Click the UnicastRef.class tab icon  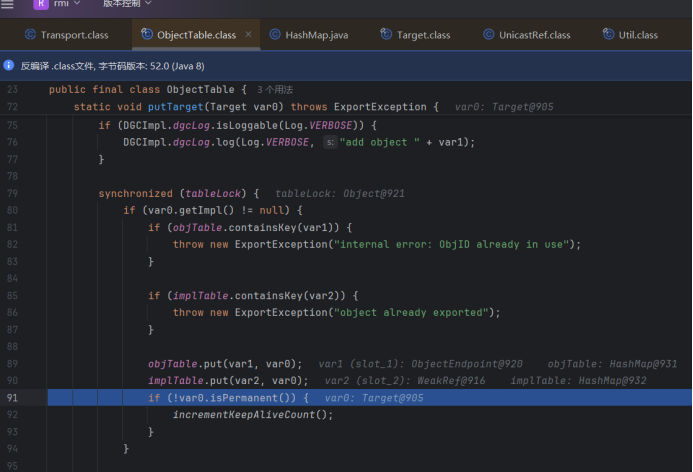pyautogui.click(x=488, y=35)
